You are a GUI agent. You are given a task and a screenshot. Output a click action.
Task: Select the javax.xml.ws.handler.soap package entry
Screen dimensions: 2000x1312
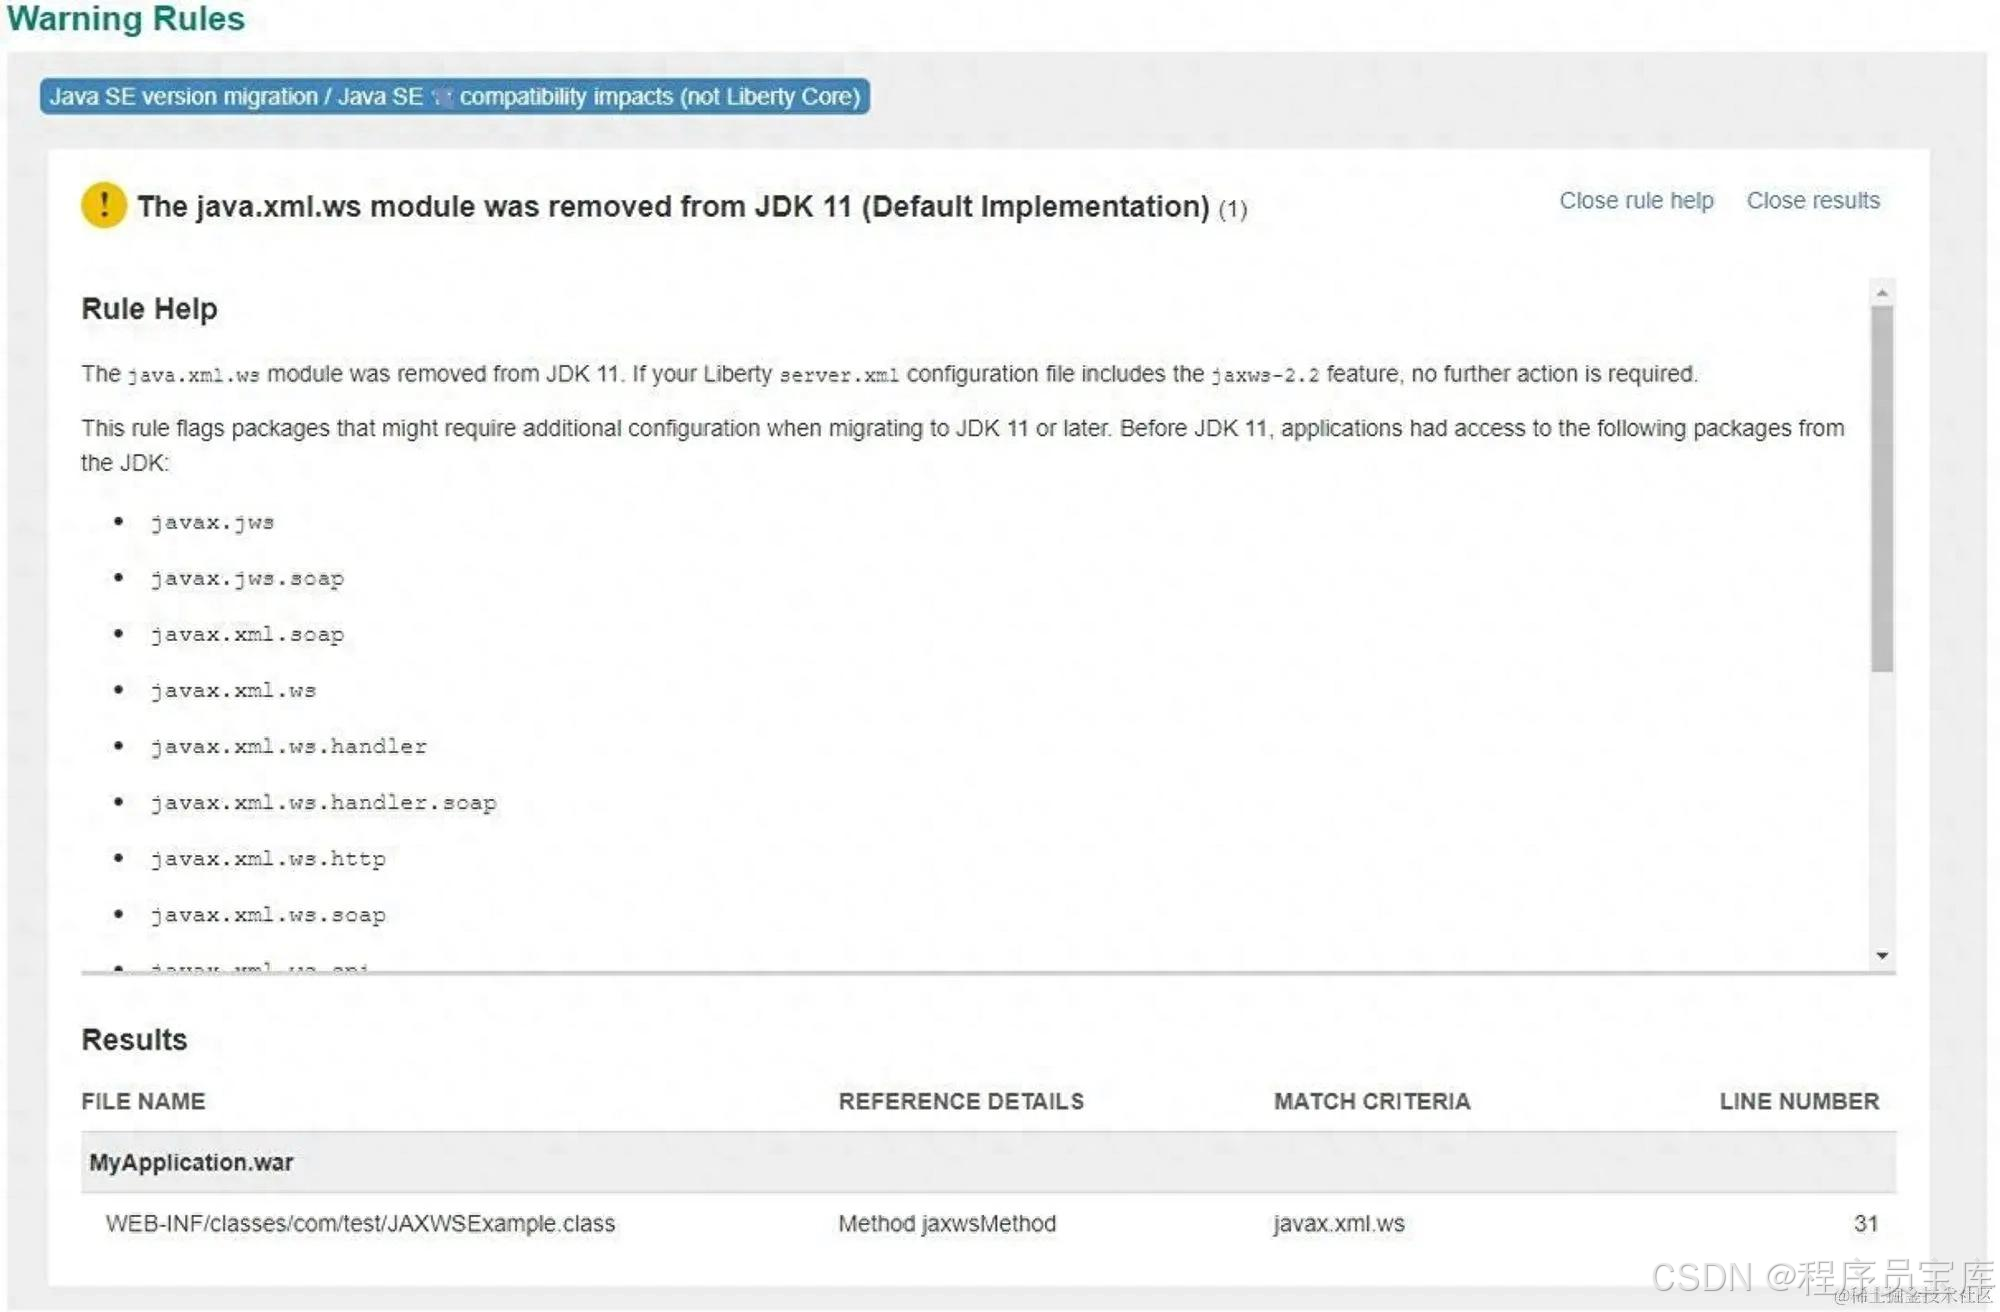[322, 801]
